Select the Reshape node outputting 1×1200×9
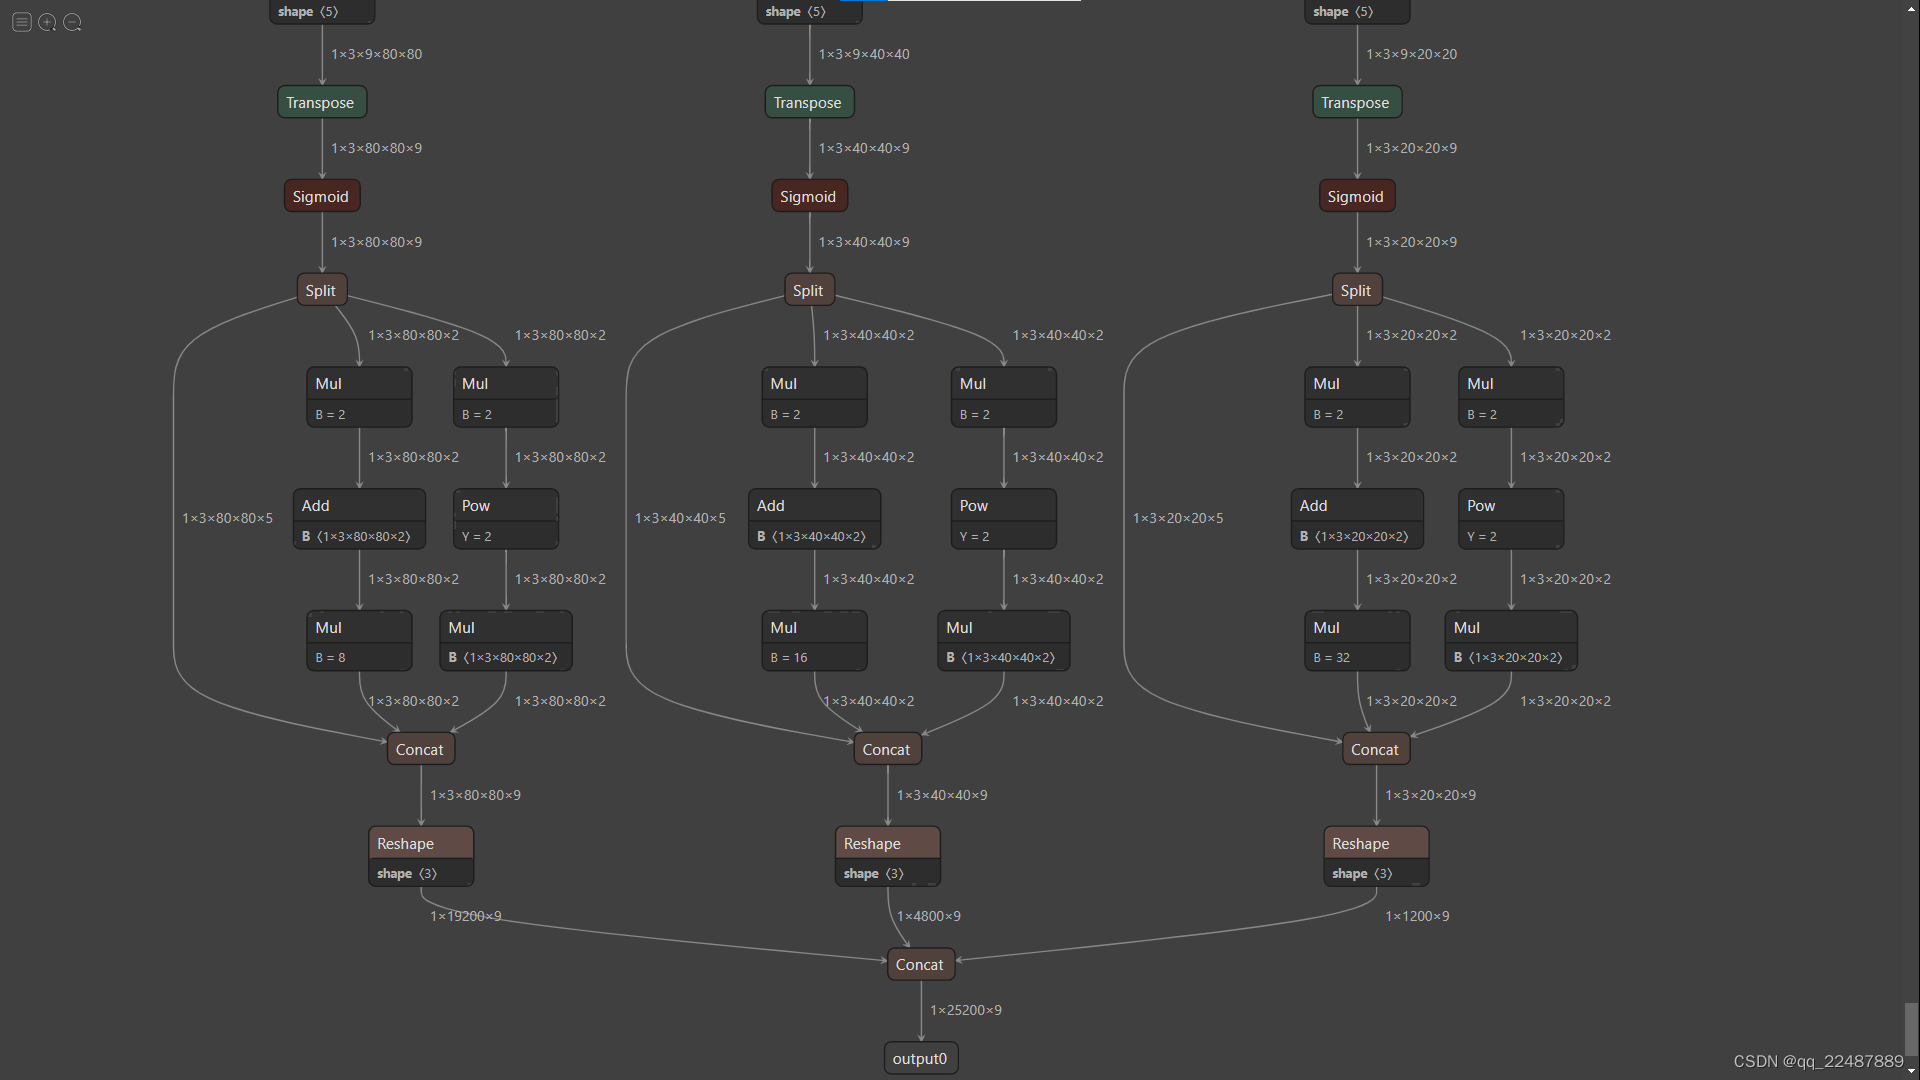This screenshot has width=1920, height=1080. coord(1376,857)
